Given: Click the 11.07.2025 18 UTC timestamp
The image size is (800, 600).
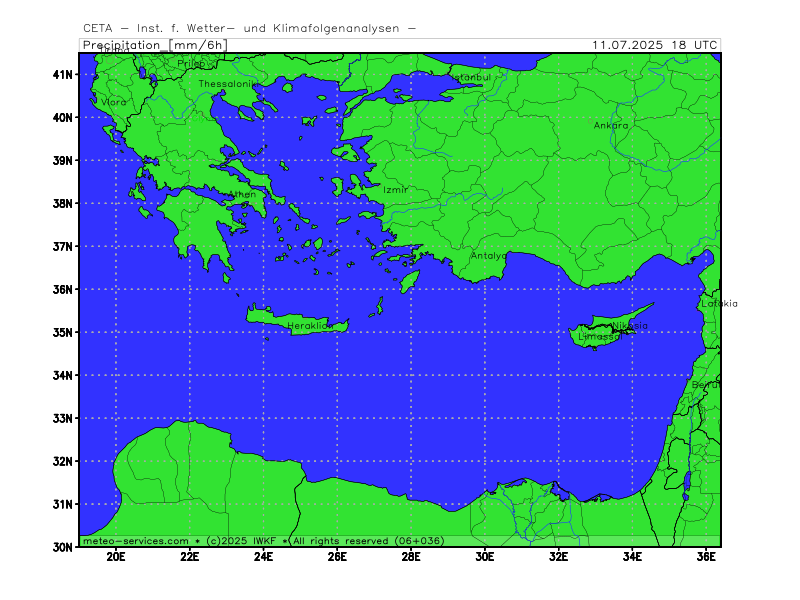Looking at the screenshot, I should pos(655,45).
